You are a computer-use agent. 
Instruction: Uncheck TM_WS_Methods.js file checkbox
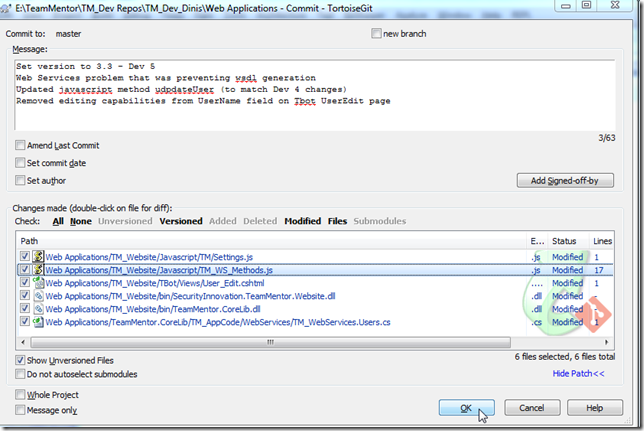click(25, 270)
